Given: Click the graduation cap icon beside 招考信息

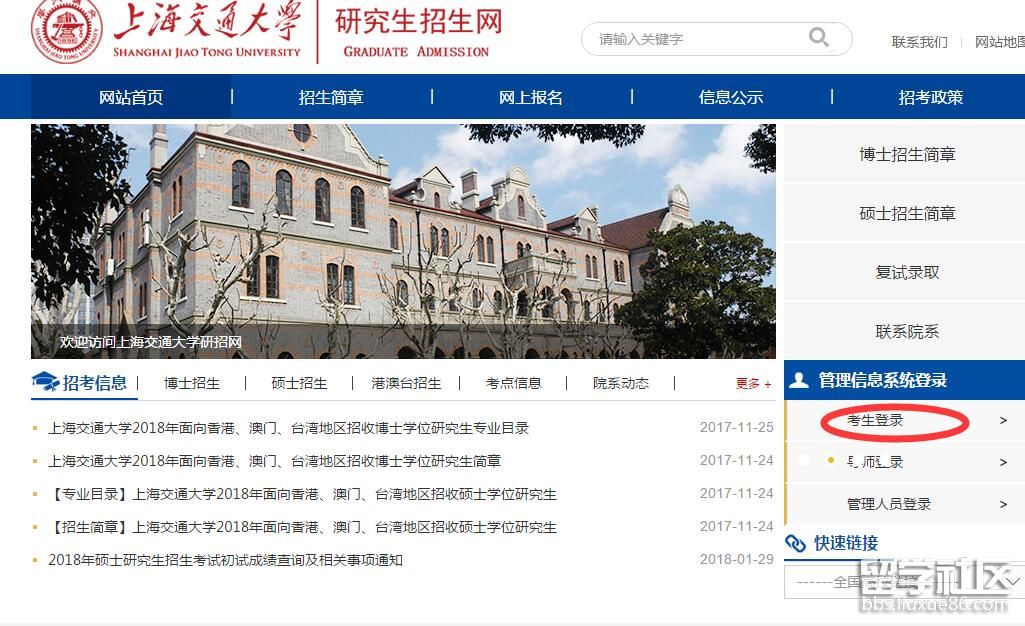Looking at the screenshot, I should pyautogui.click(x=45, y=382).
